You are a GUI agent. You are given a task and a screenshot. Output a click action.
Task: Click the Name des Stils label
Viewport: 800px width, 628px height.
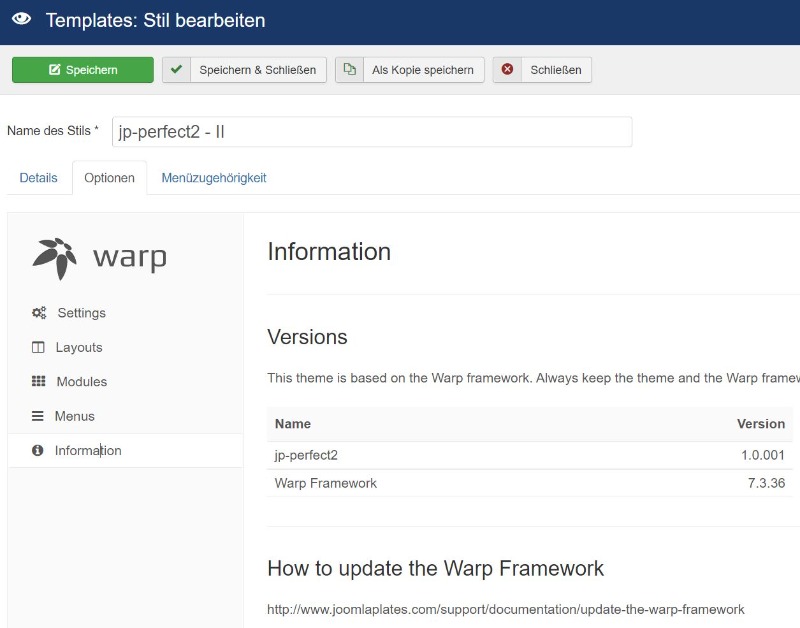click(53, 131)
